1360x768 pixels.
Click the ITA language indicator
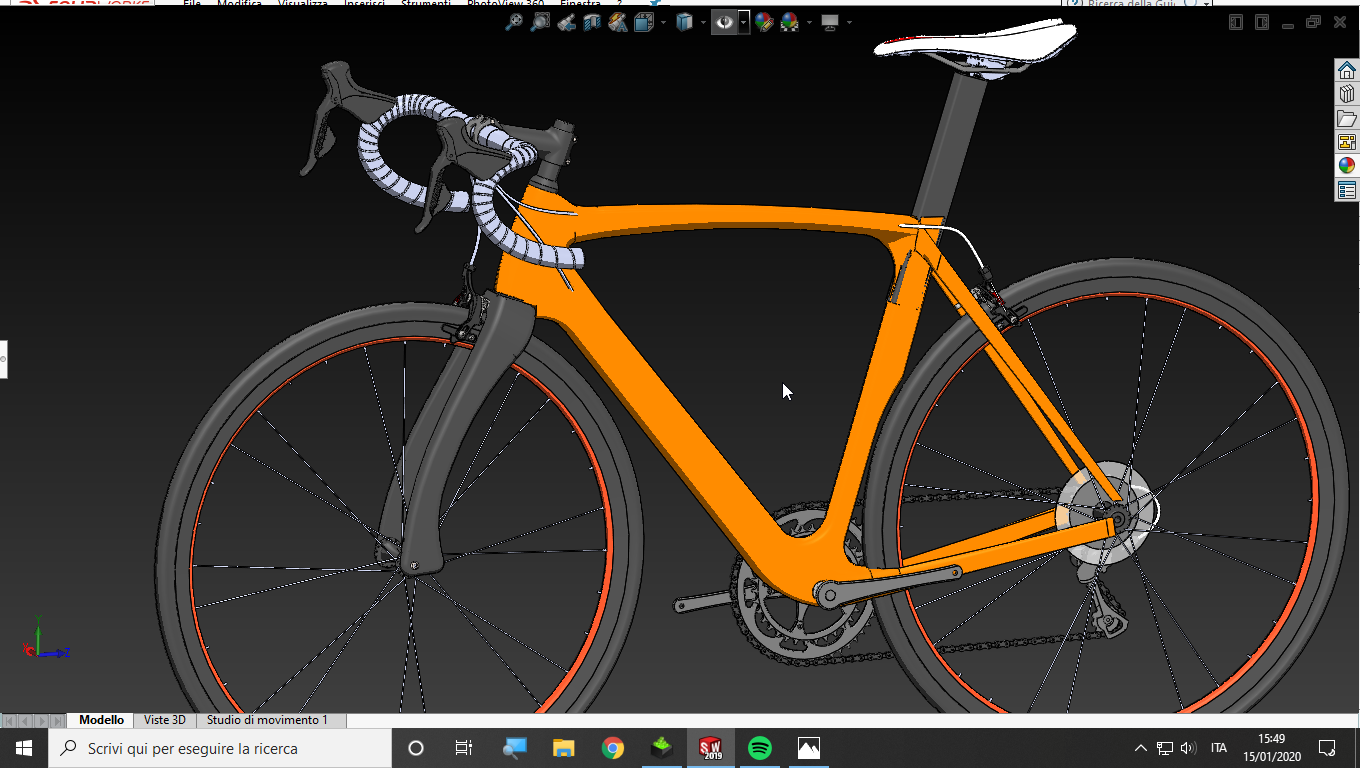1219,748
